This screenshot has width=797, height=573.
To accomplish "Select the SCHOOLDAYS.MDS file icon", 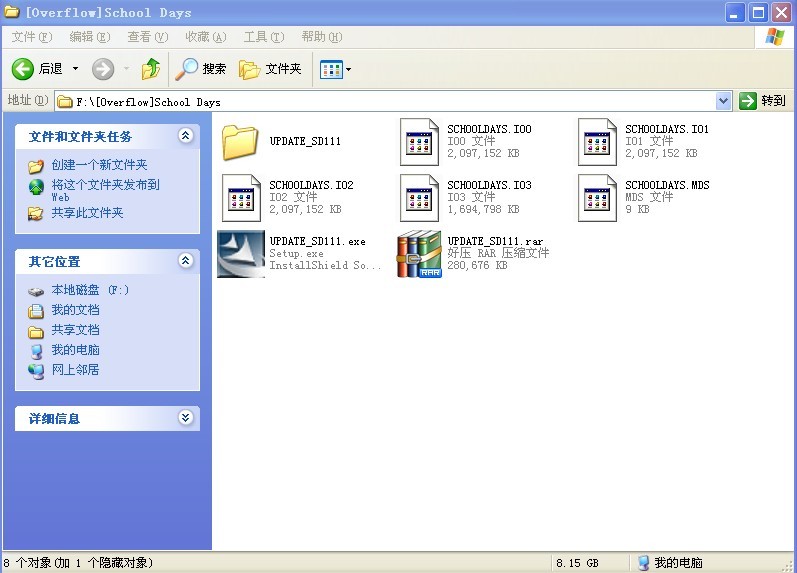I will (597, 198).
